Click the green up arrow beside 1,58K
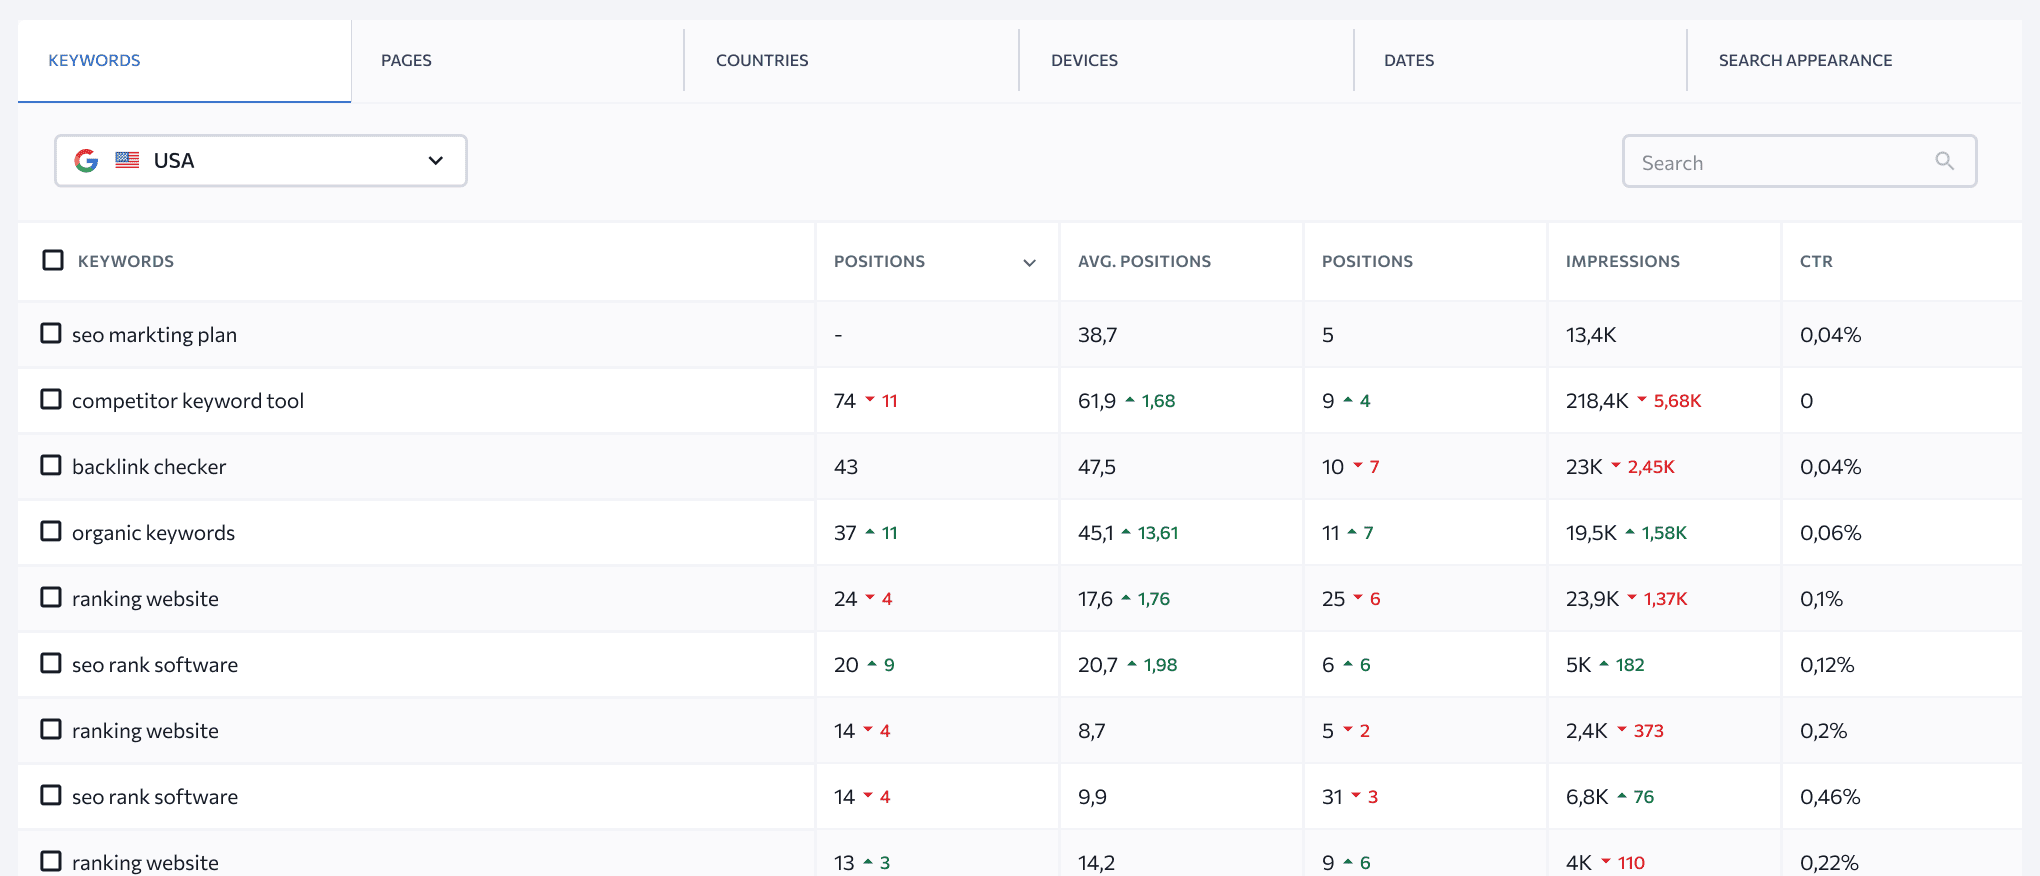2040x876 pixels. click(1630, 532)
